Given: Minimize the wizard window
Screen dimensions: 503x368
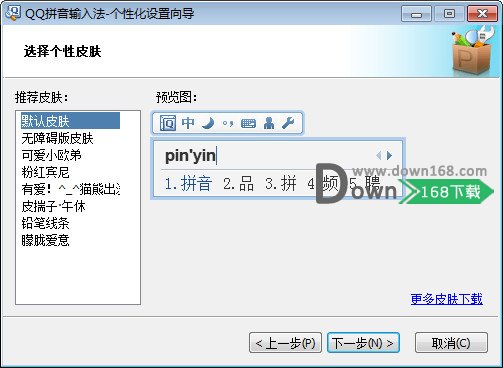Looking at the screenshot, I should pyautogui.click(x=416, y=14).
